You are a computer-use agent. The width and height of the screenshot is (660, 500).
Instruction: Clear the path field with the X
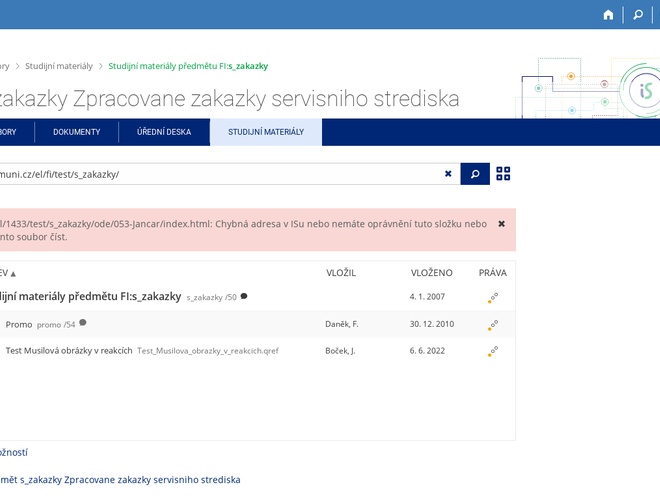coord(448,174)
